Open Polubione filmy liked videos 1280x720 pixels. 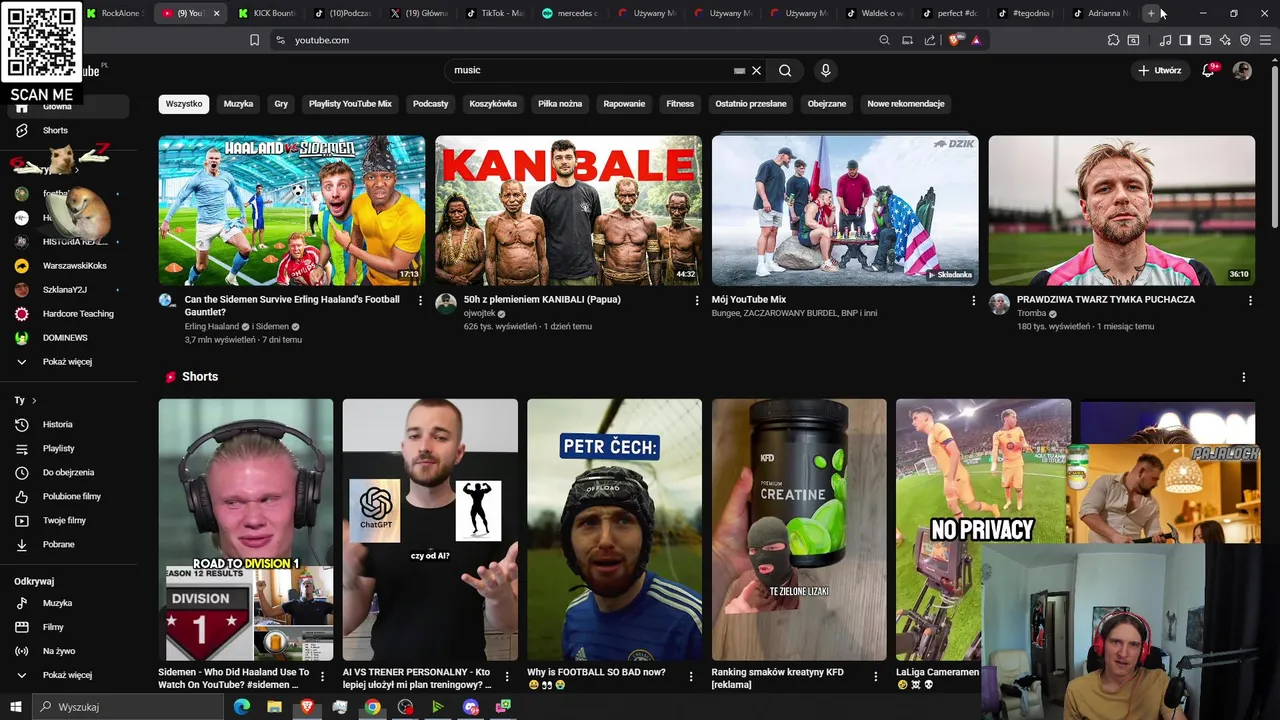pyautogui.click(x=71, y=496)
